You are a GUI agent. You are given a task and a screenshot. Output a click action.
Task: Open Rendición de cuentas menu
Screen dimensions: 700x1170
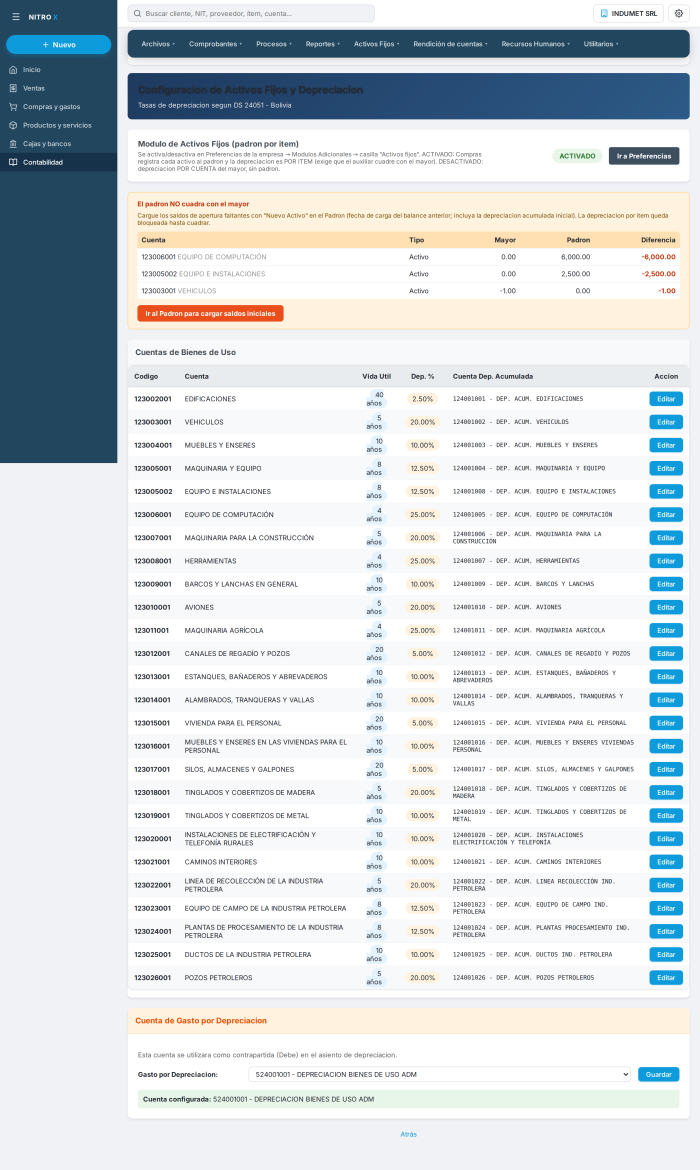coord(450,44)
